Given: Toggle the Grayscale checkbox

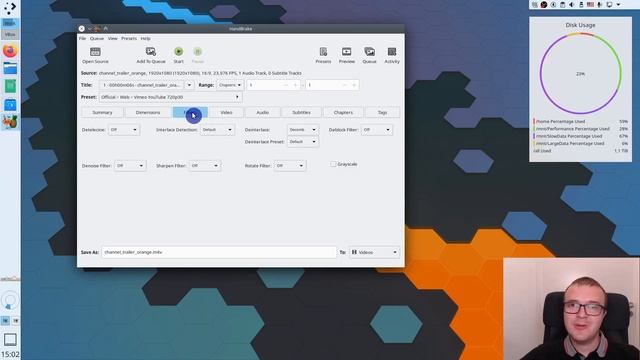Looking at the screenshot, I should (333, 164).
